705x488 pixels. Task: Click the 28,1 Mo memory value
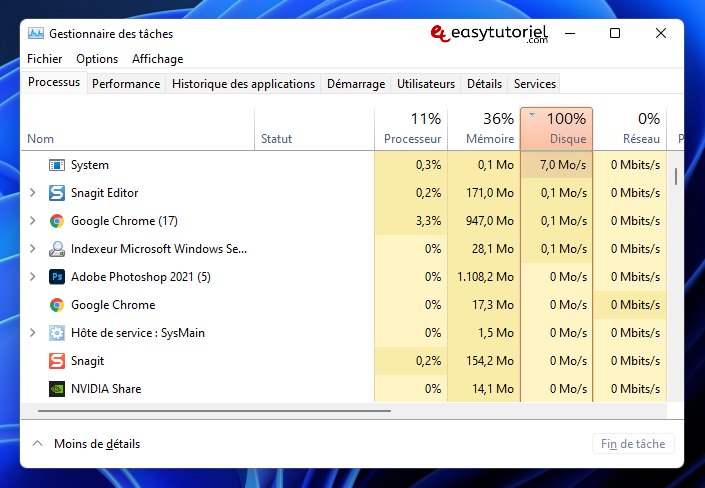point(492,249)
